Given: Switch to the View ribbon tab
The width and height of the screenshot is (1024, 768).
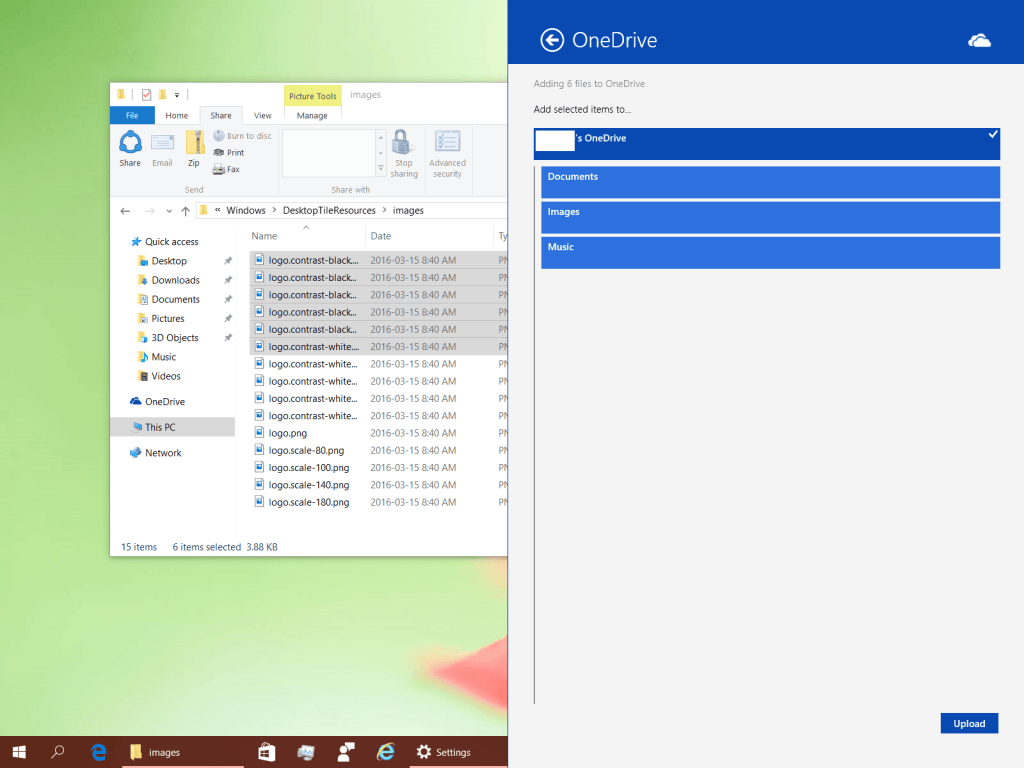Looking at the screenshot, I should pyautogui.click(x=263, y=116).
